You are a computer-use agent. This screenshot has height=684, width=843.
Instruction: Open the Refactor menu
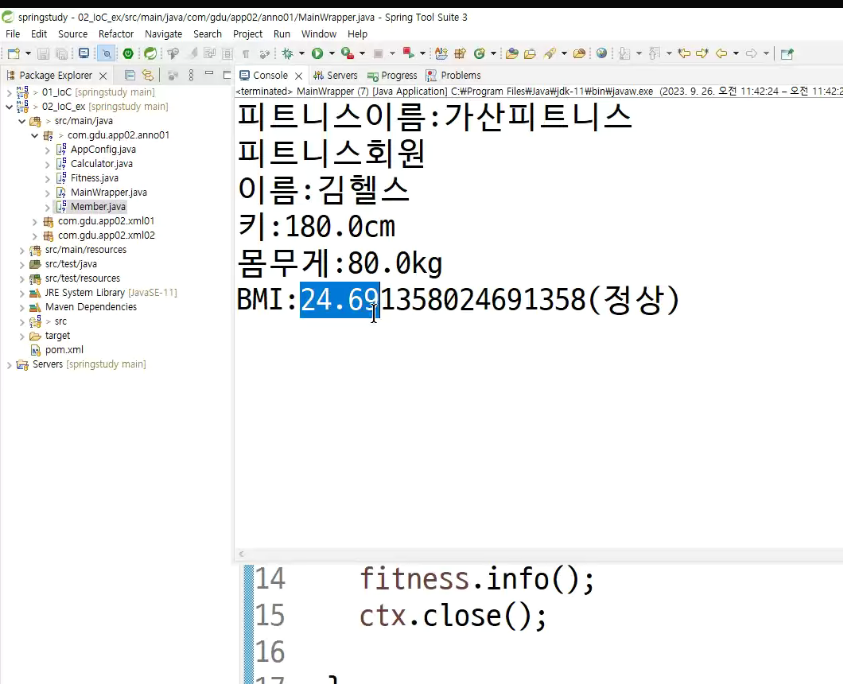[116, 34]
